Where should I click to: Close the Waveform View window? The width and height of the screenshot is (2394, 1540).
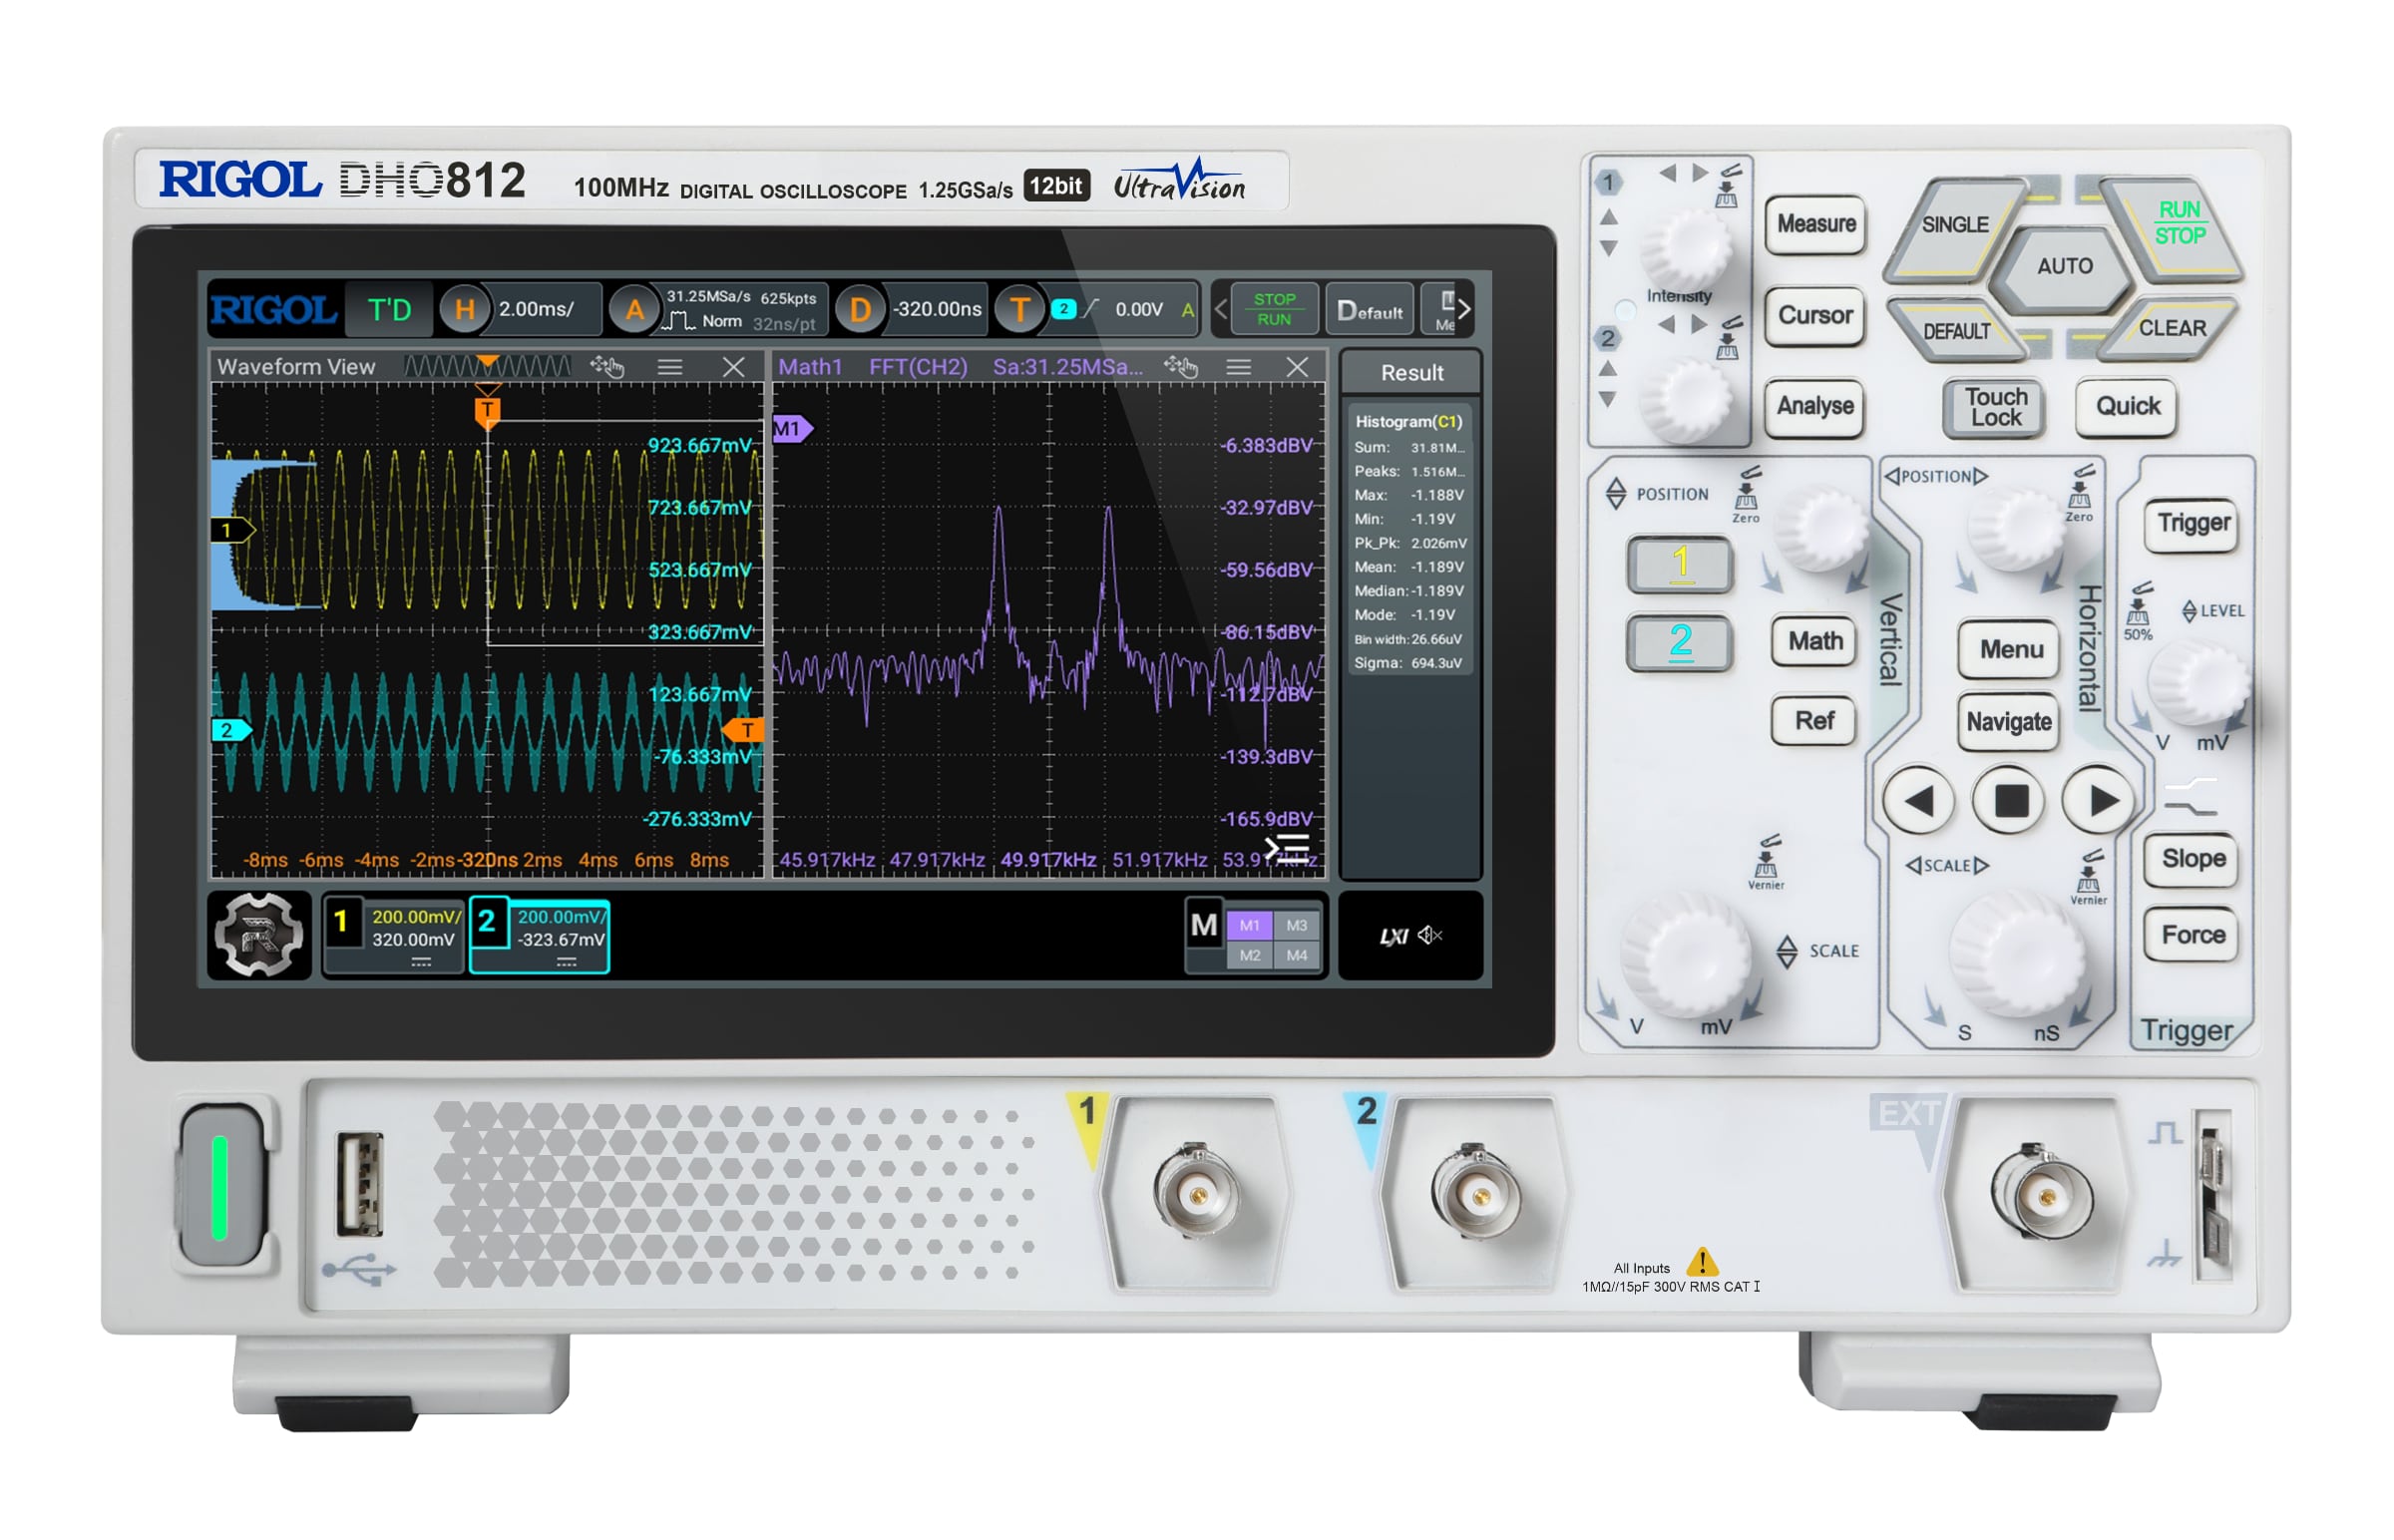733,367
